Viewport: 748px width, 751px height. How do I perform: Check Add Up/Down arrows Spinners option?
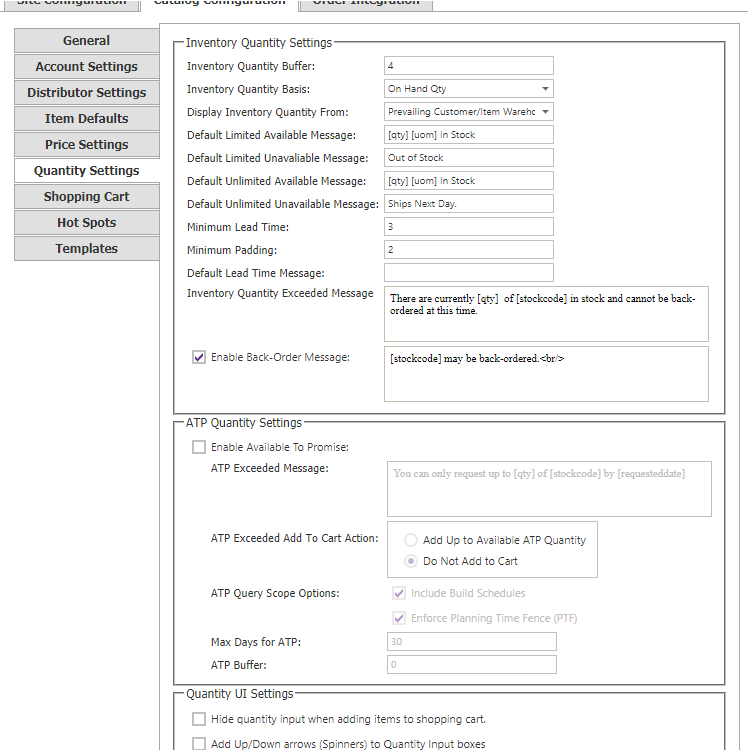pos(199,744)
